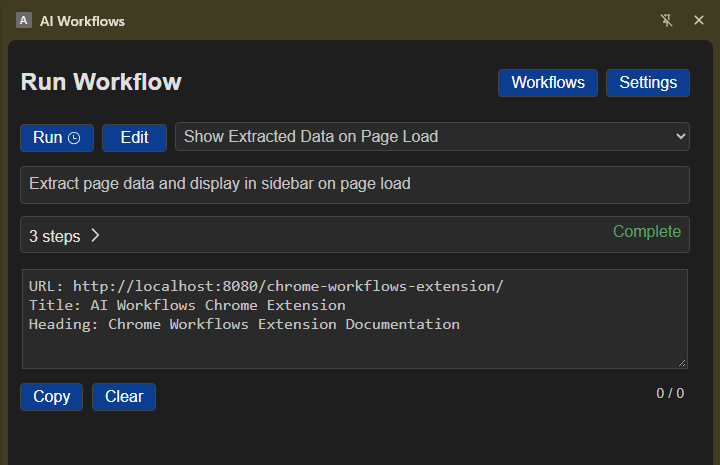Screen dimensions: 720x465
Task: Click the AI Workflows panel title
Action: coord(82,21)
